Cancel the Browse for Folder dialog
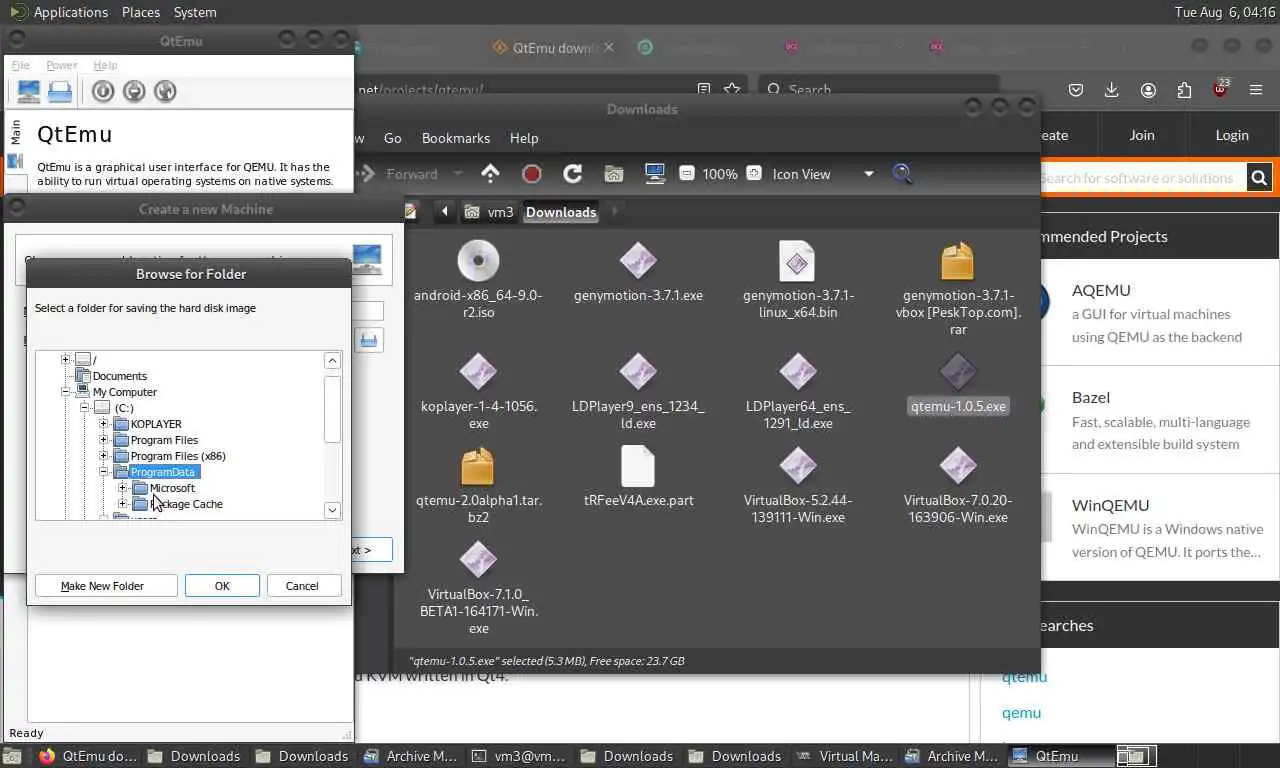 [x=302, y=586]
